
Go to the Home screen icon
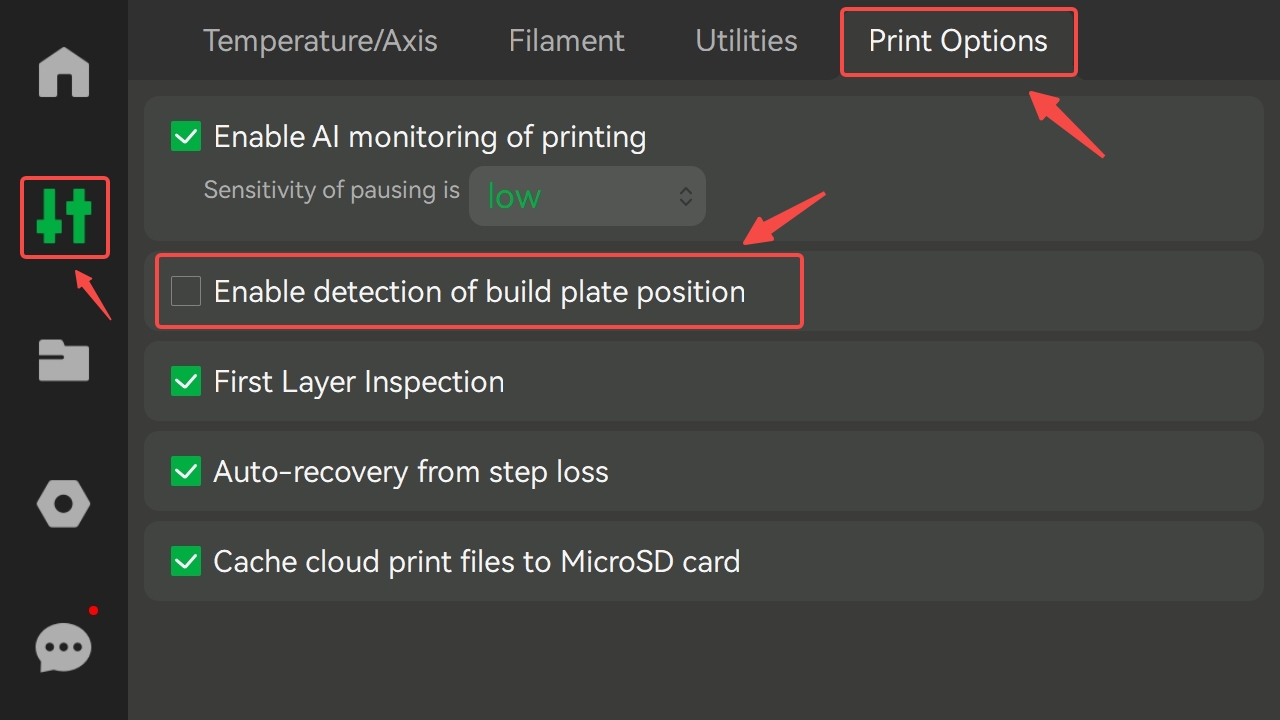(64, 73)
